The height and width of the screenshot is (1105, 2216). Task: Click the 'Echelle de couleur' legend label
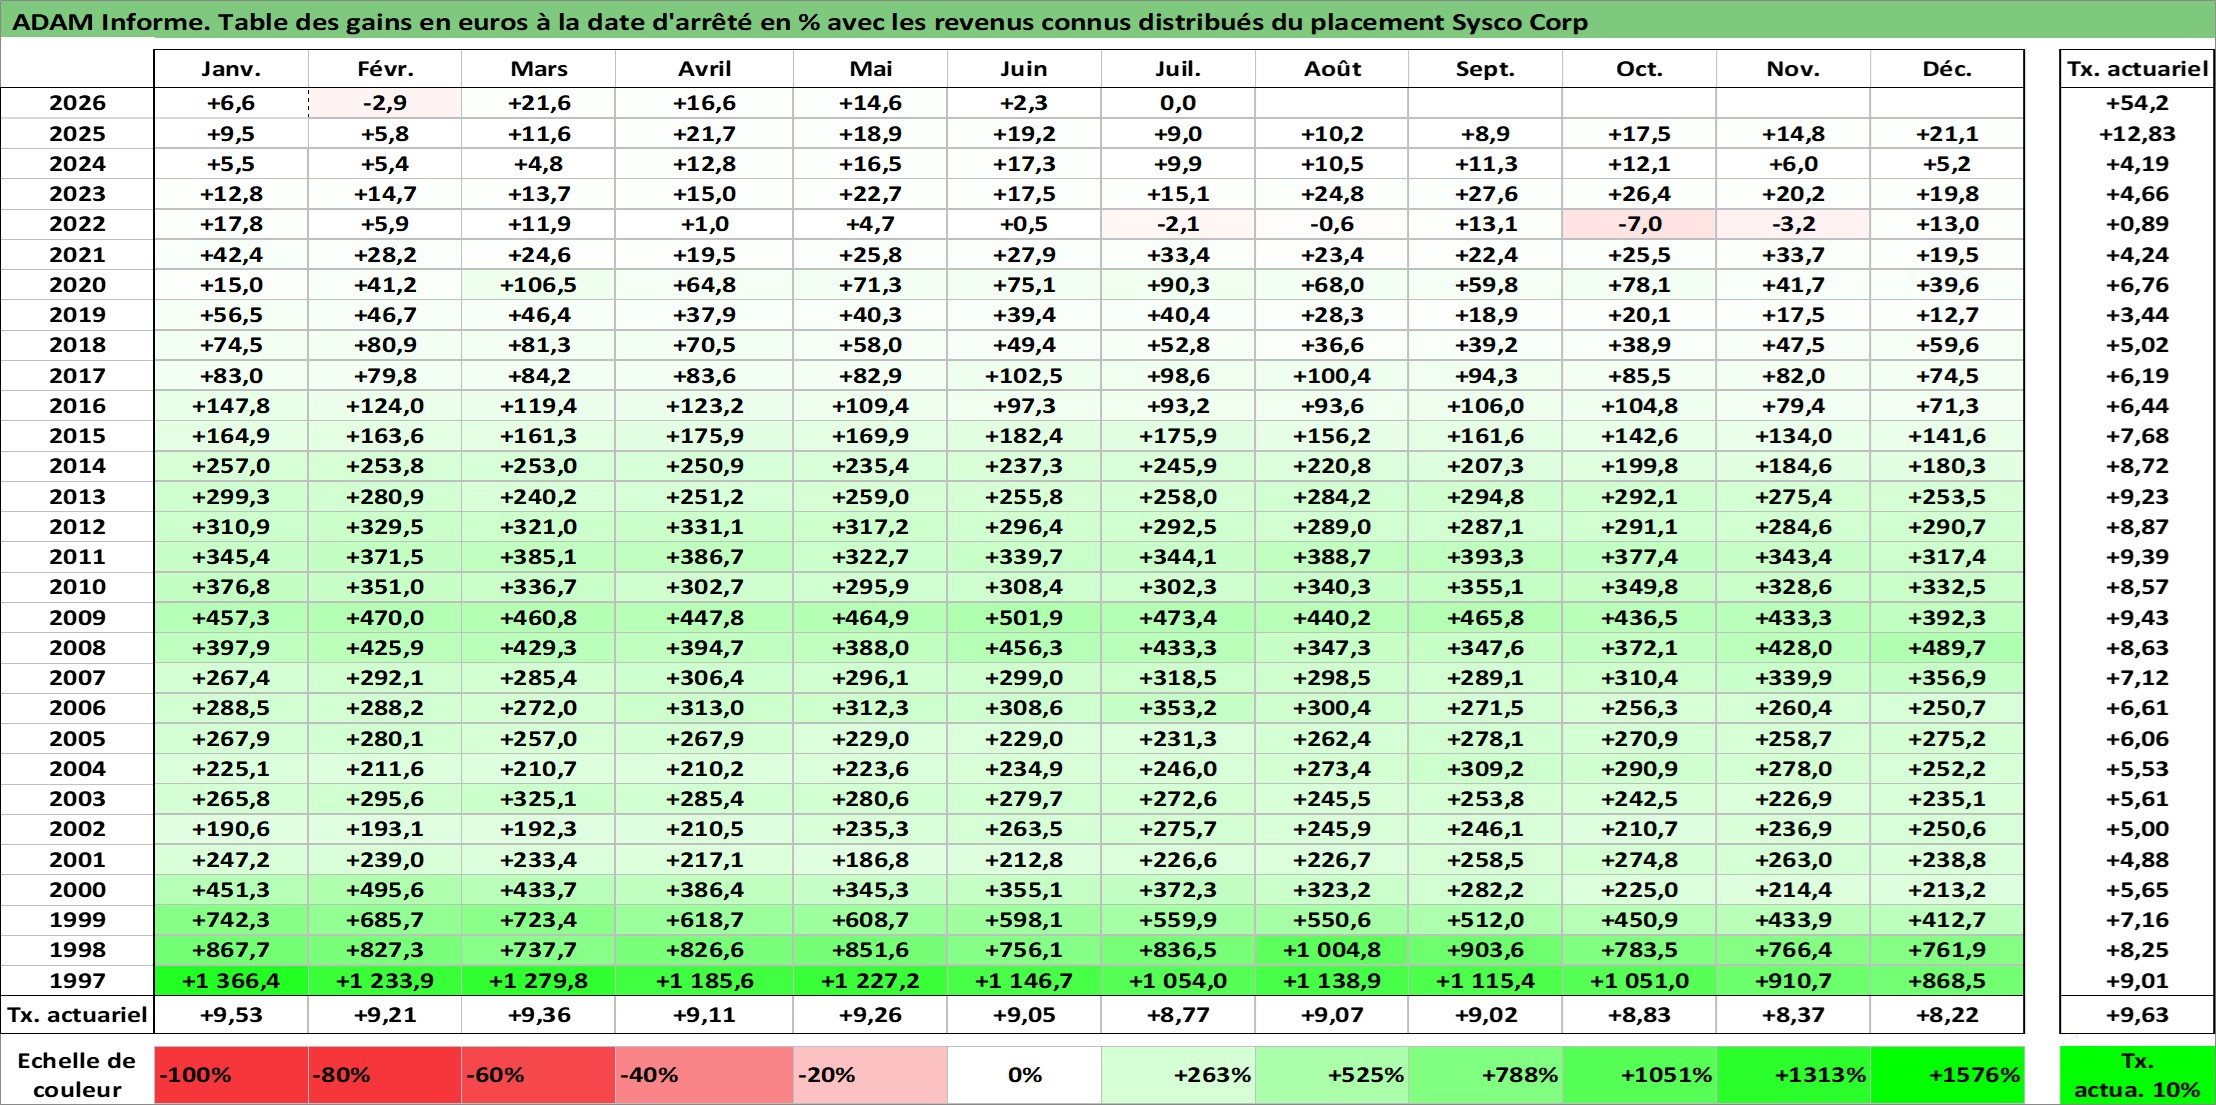point(77,1075)
